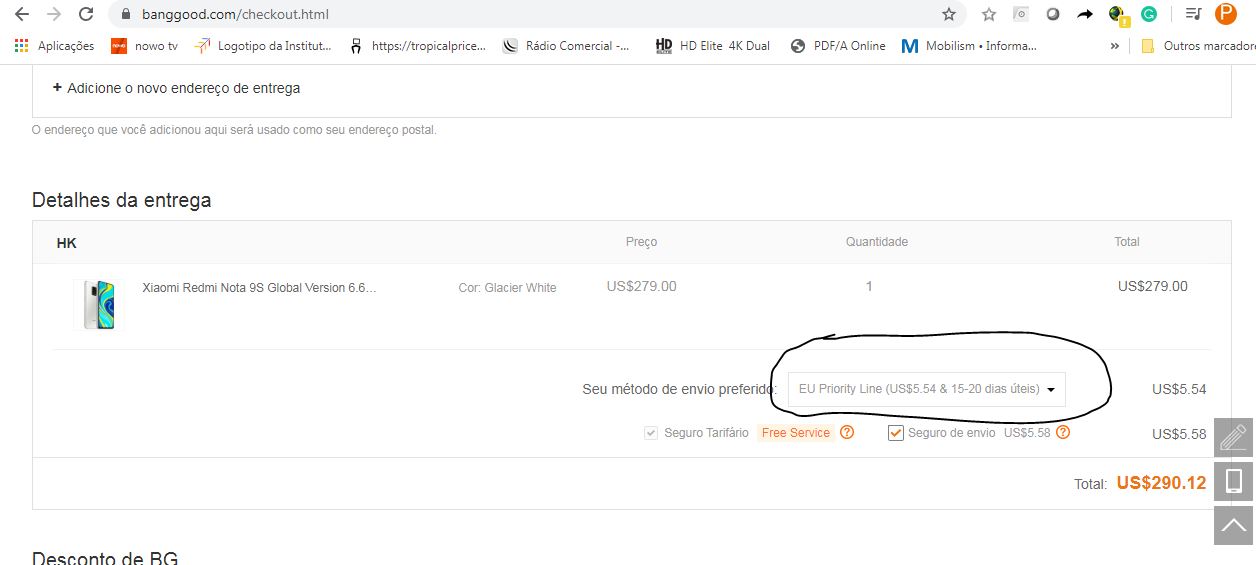This screenshot has width=1256, height=565.
Task: Click the HK warehouse label
Action: point(67,243)
